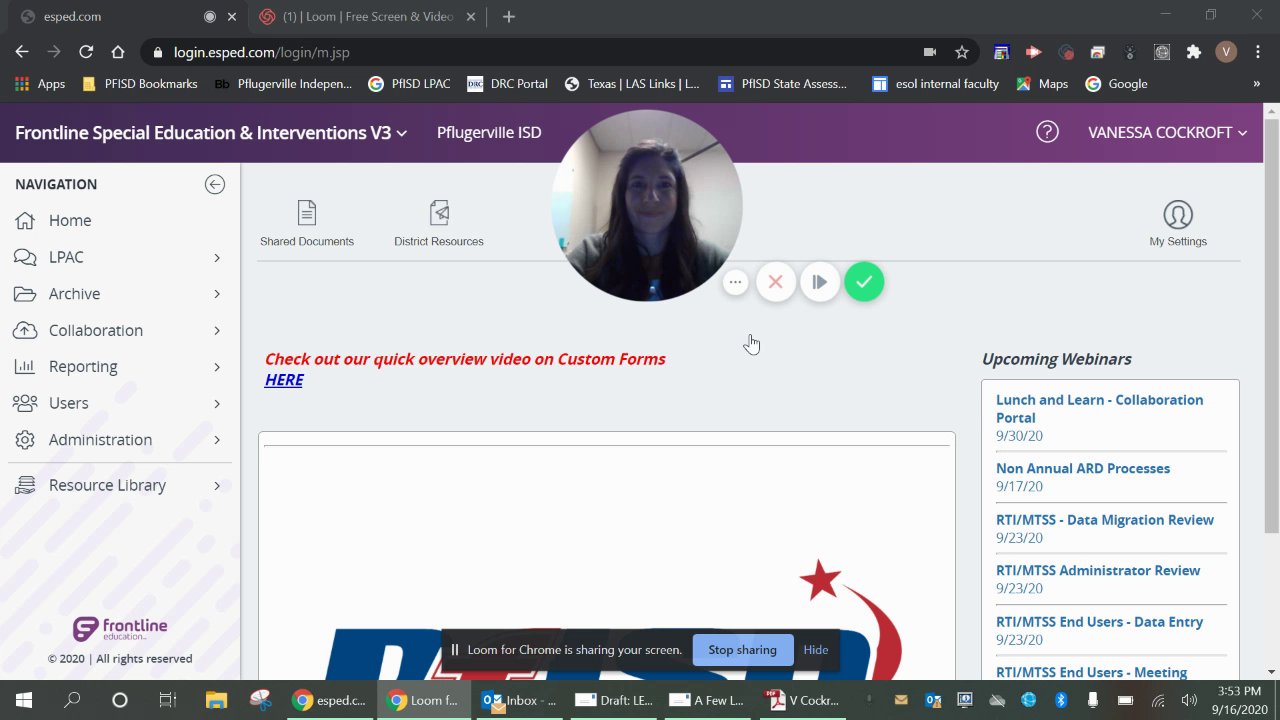
Task: Open Google bookmark
Action: [1116, 84]
